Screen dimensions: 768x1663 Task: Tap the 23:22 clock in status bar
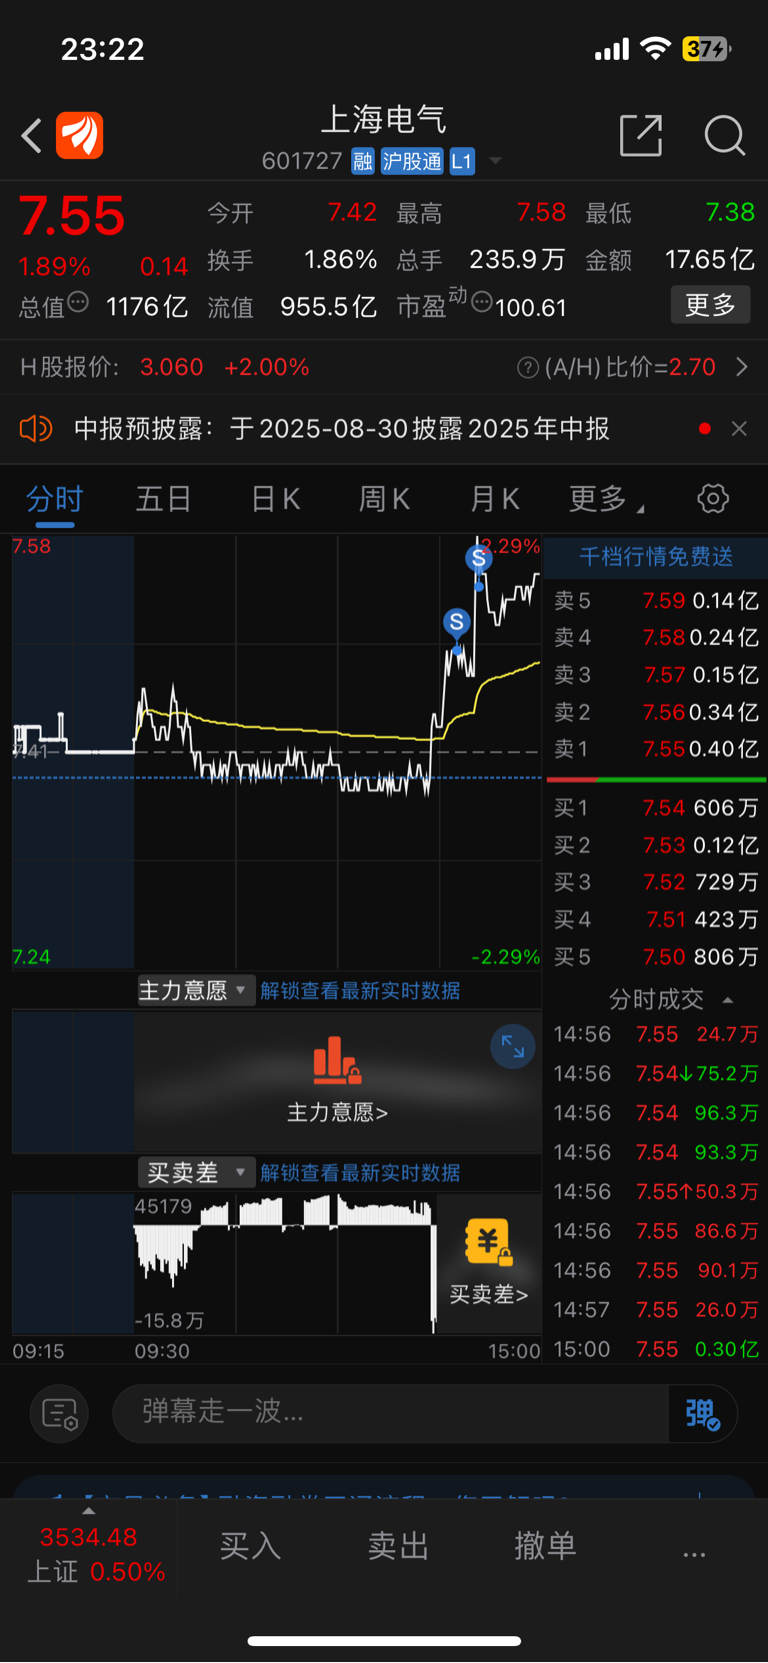click(x=103, y=49)
